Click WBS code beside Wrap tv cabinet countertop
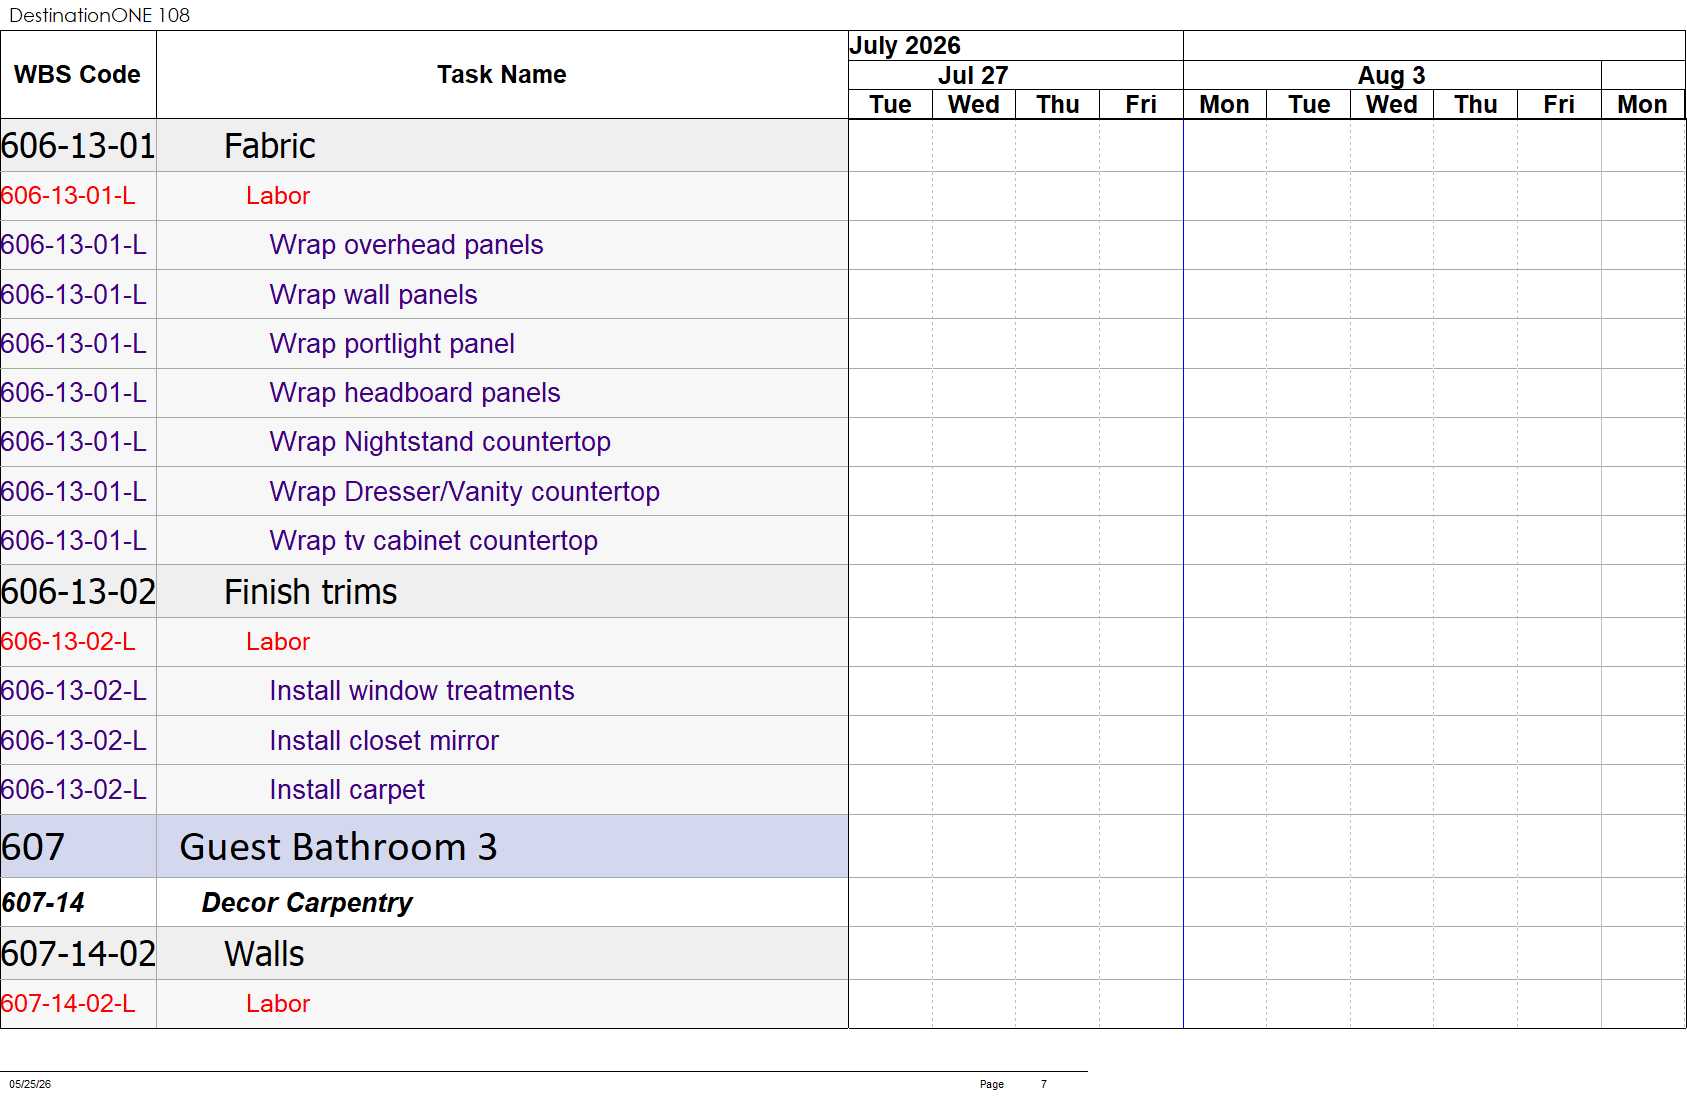Screen dimensions: 1687x1097 coord(74,541)
